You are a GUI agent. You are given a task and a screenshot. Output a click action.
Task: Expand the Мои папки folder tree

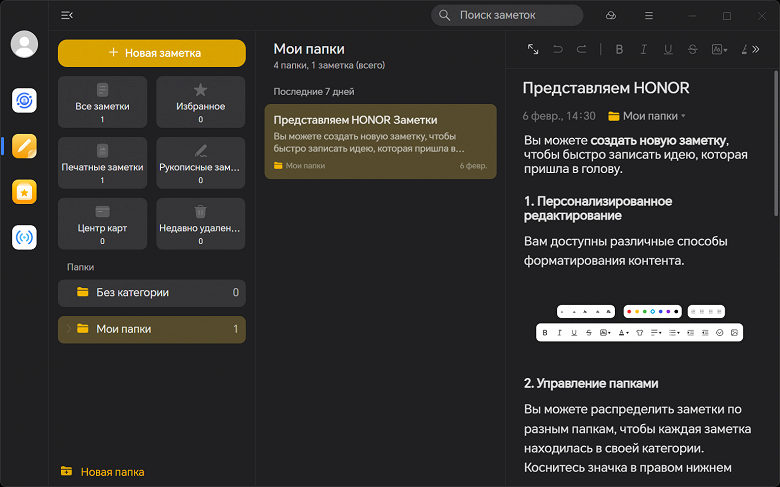point(68,329)
